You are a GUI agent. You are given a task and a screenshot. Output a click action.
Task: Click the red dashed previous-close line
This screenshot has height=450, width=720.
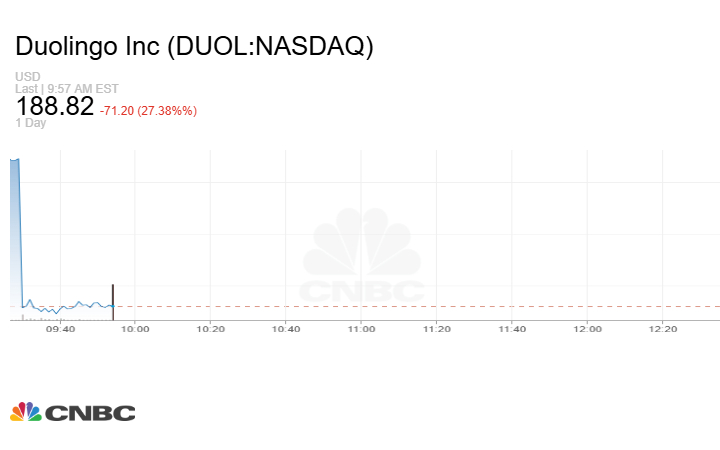400,306
